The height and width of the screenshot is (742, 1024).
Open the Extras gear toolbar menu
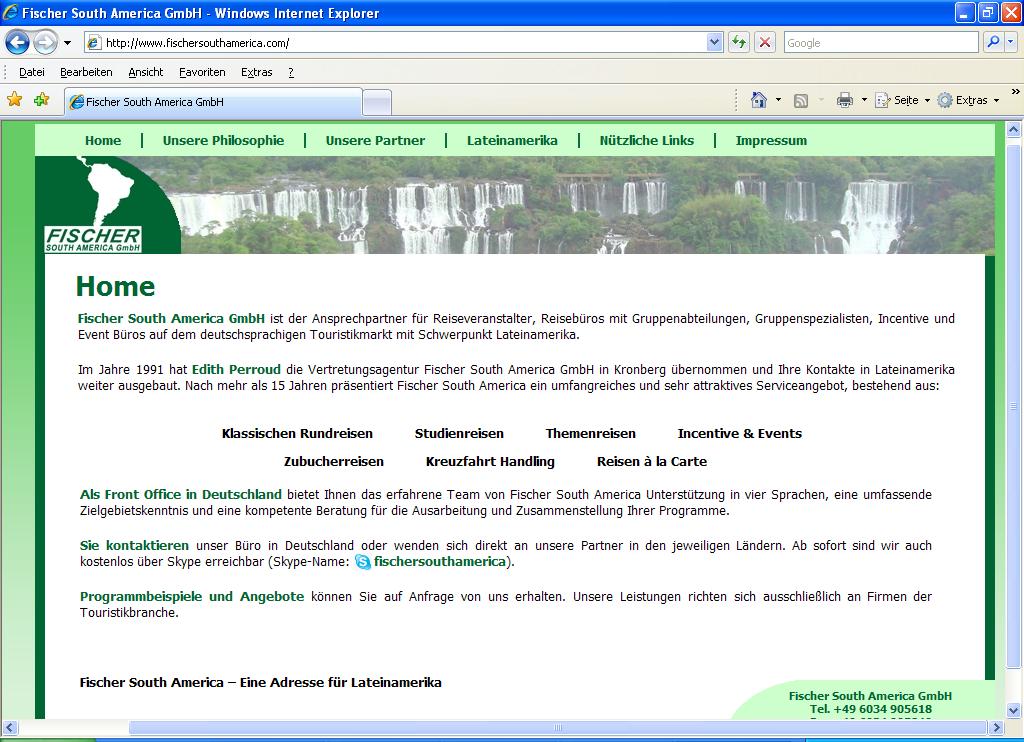[968, 100]
